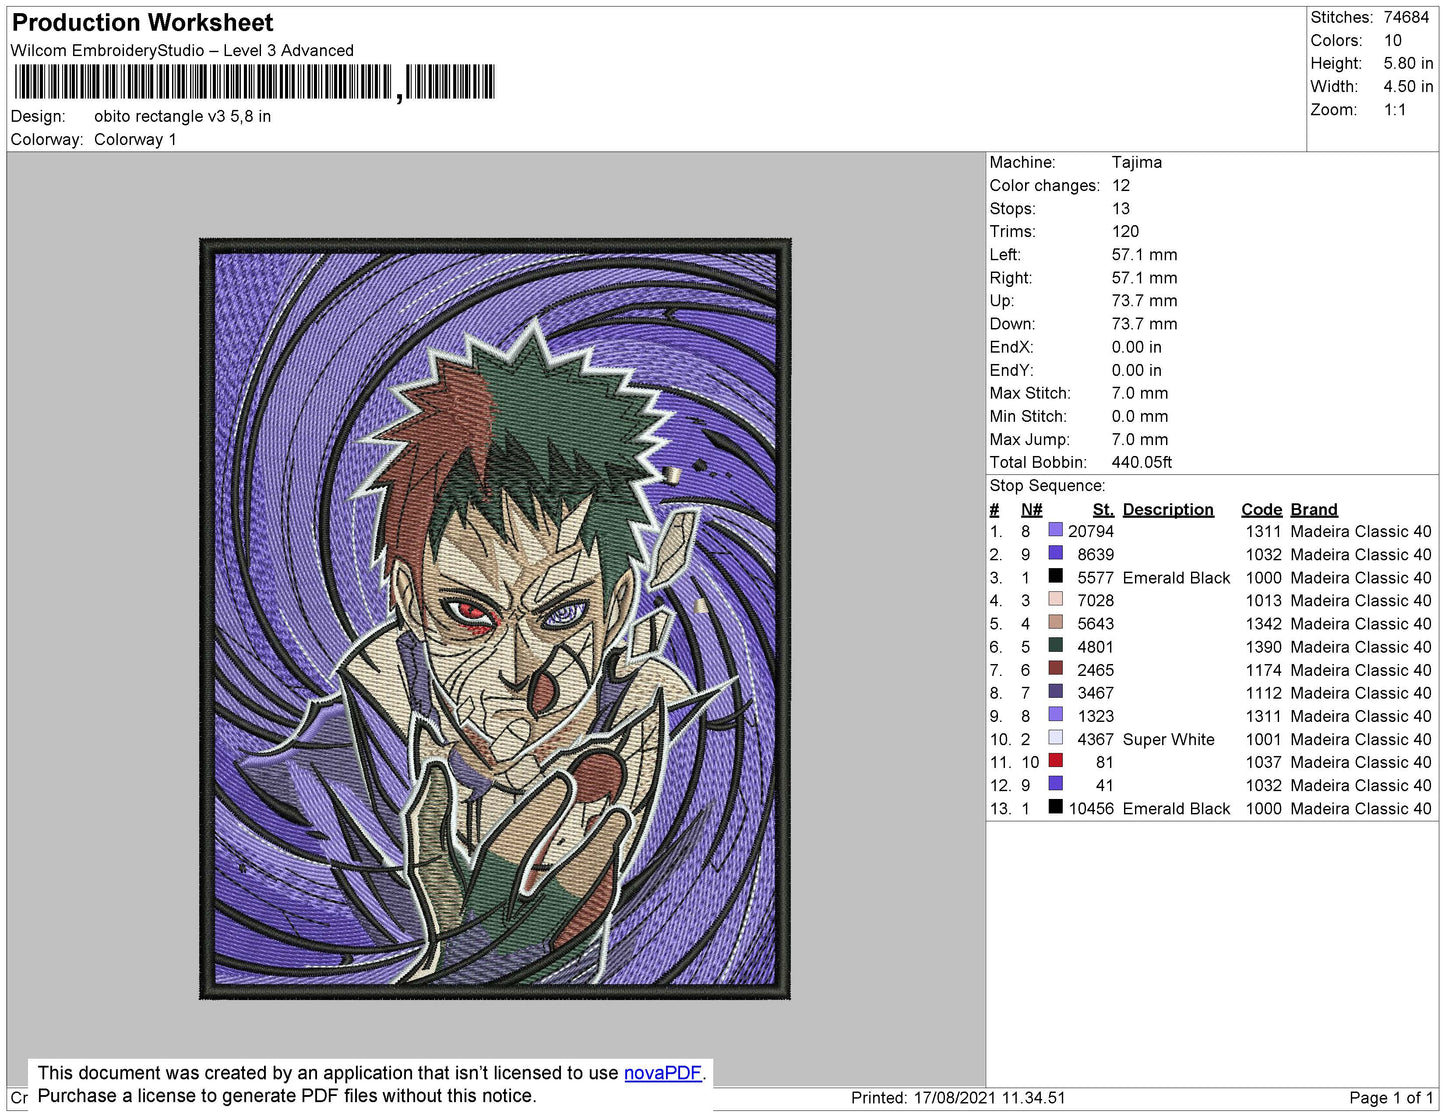This screenshot has height=1117, width=1445.
Task: Click the 'N#' column header
Action: [x=1031, y=509]
